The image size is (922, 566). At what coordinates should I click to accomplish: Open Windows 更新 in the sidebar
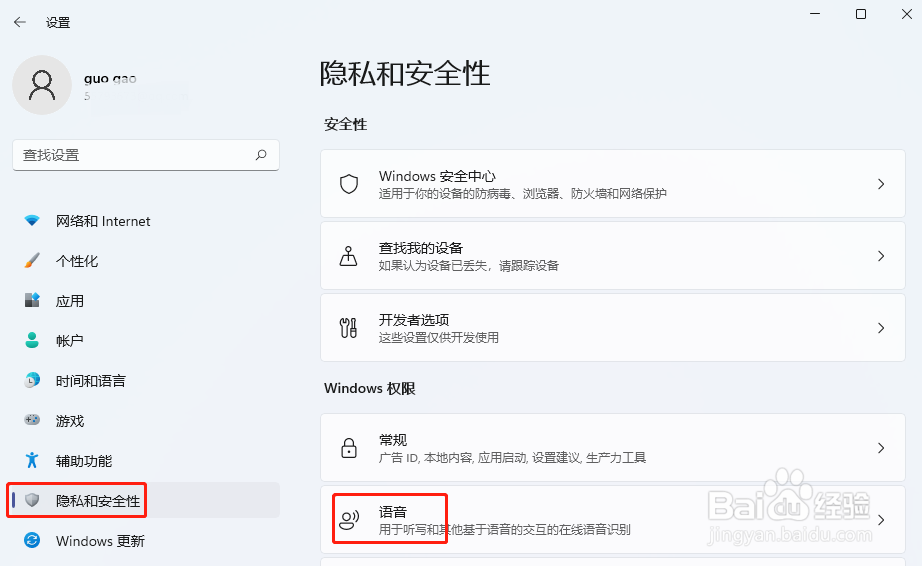(x=100, y=541)
